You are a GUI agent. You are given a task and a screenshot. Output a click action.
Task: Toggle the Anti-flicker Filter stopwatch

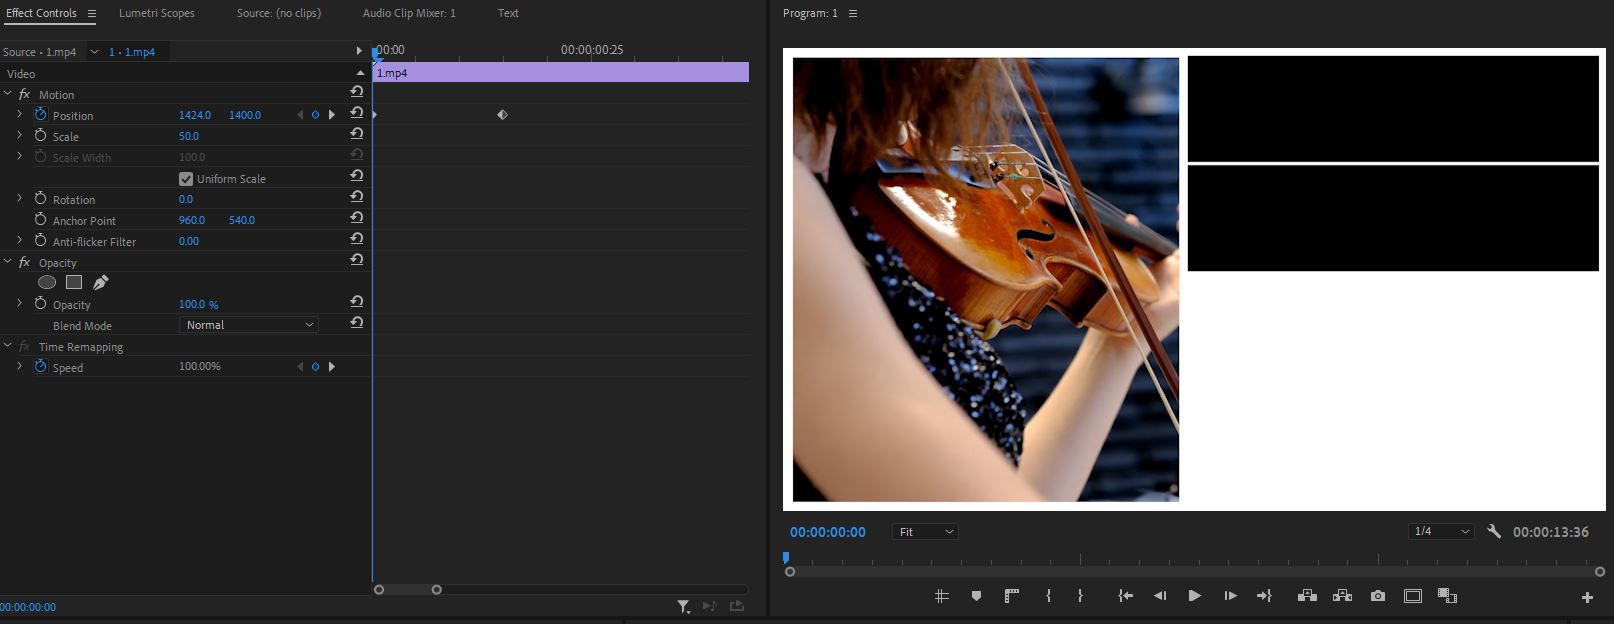(41, 241)
